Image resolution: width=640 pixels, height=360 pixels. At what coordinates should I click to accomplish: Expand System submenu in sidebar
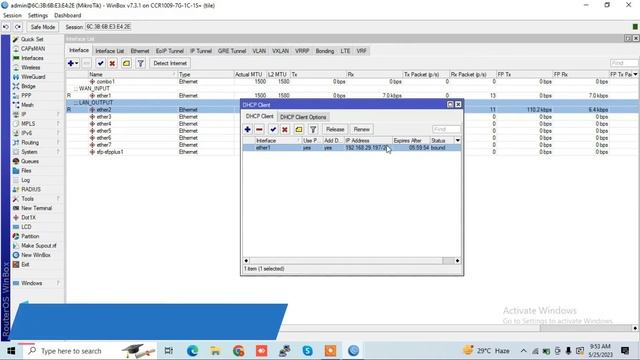tap(59, 152)
